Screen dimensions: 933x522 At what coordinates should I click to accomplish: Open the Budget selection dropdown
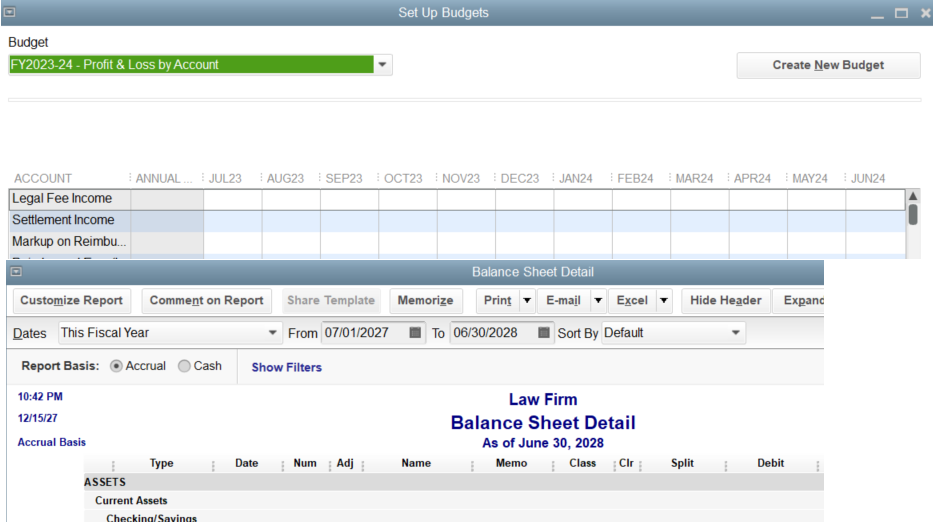coord(383,64)
